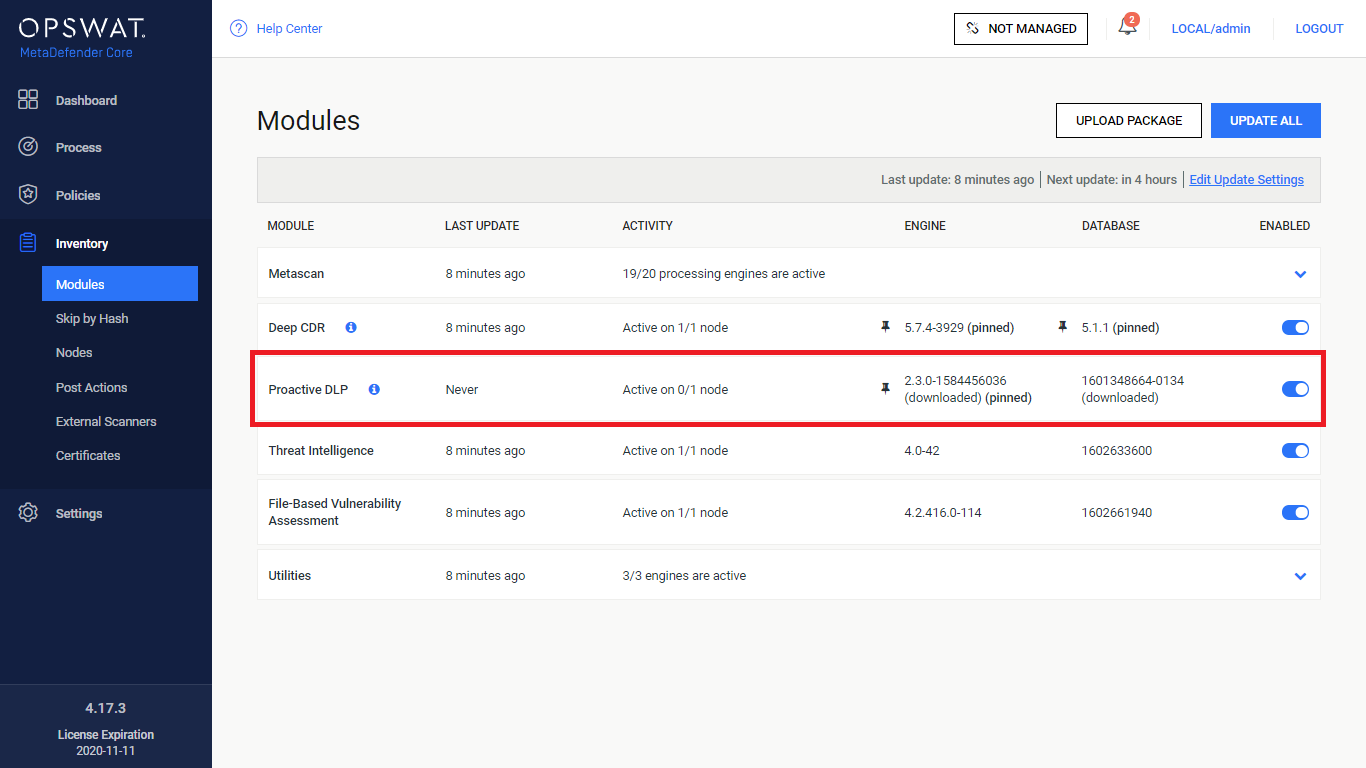1366x768 pixels.
Task: Click the Settings gear icon
Action: [x=28, y=513]
